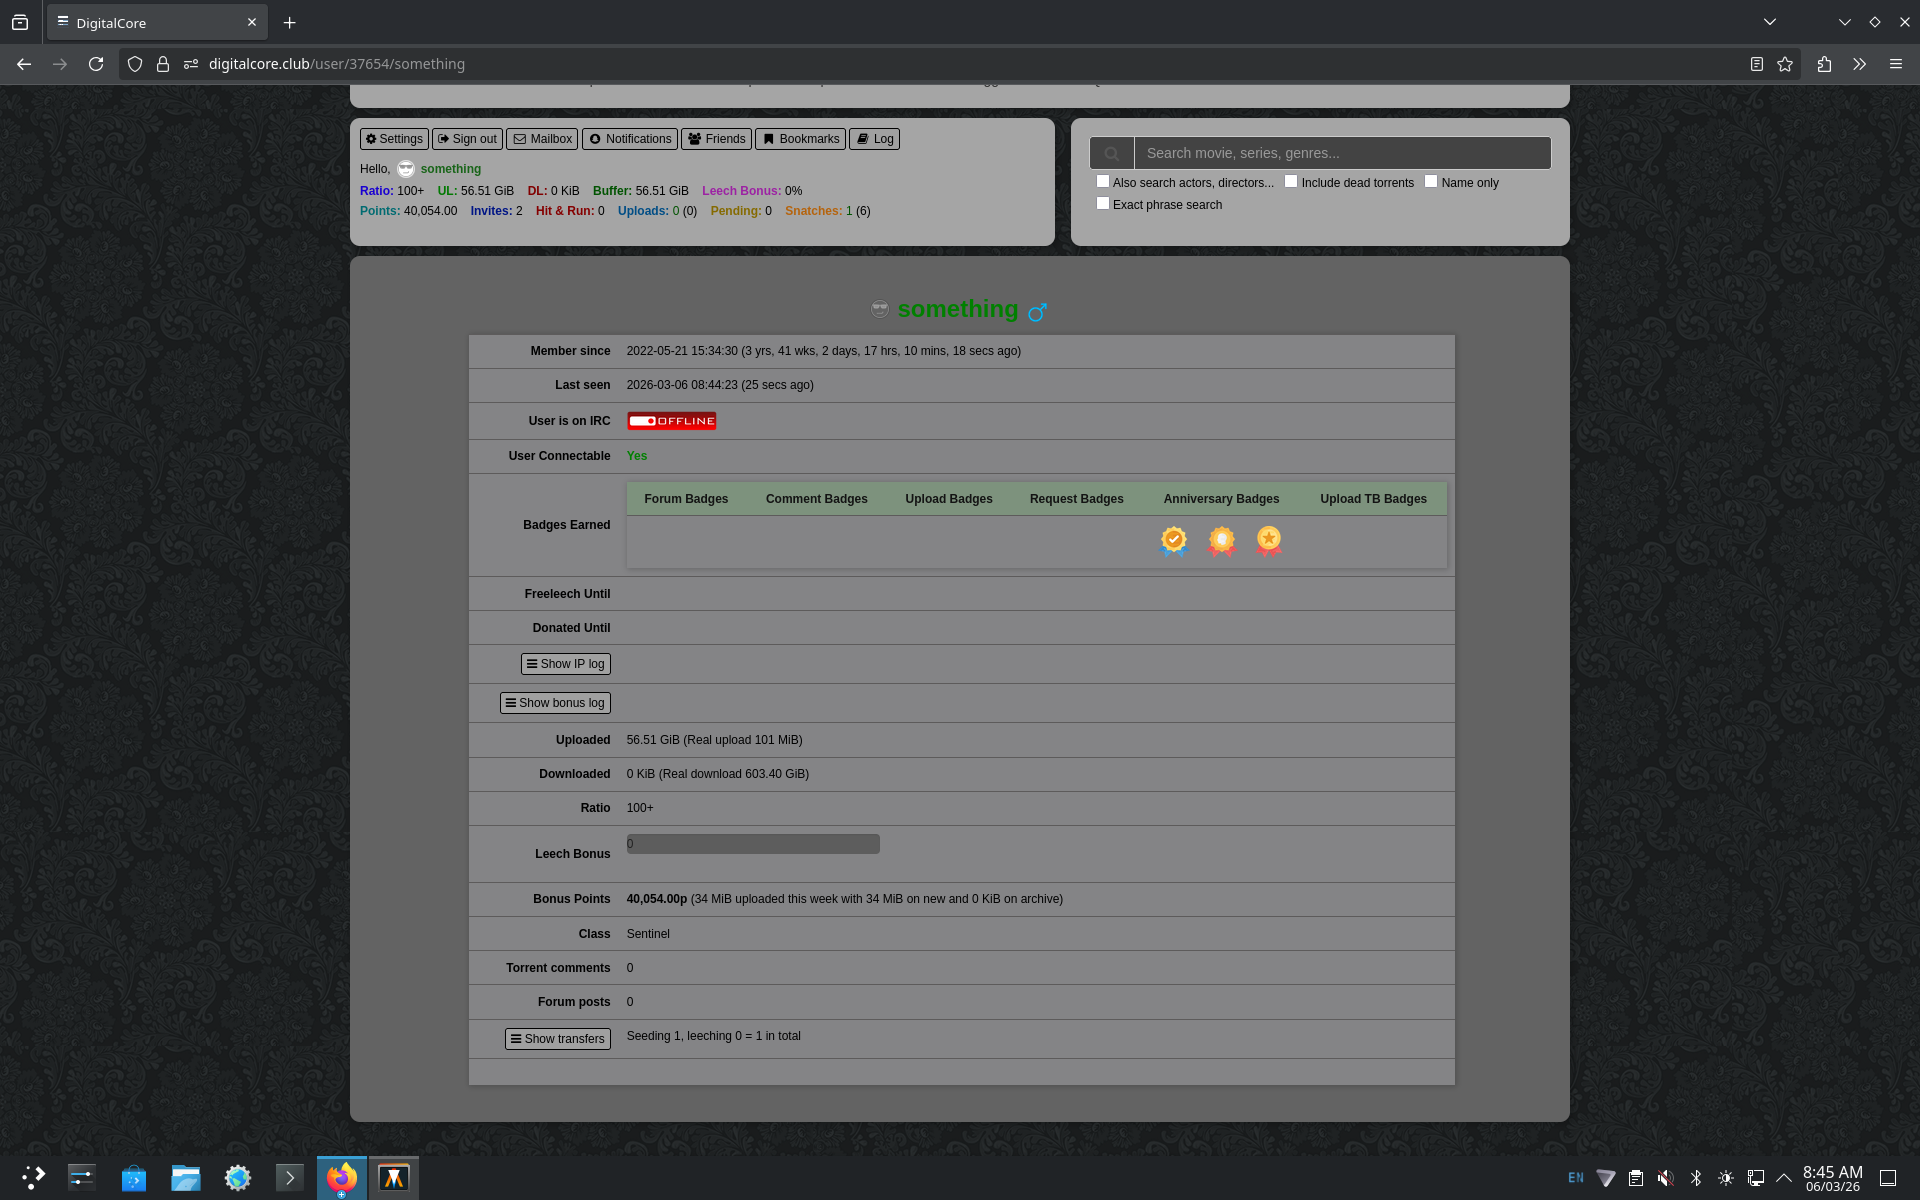Reload the page in browser
The height and width of the screenshot is (1200, 1920).
96,64
